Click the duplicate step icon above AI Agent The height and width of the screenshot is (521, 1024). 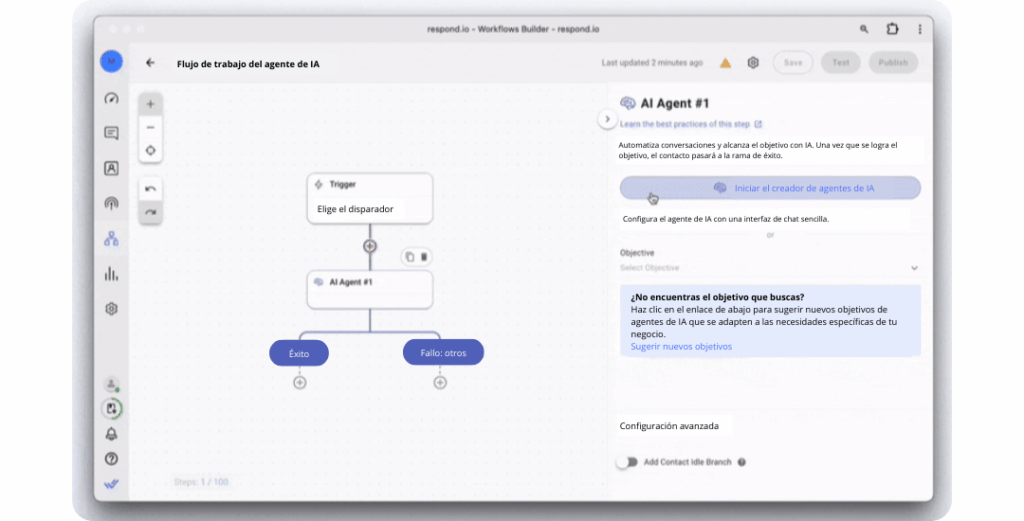coord(409,257)
